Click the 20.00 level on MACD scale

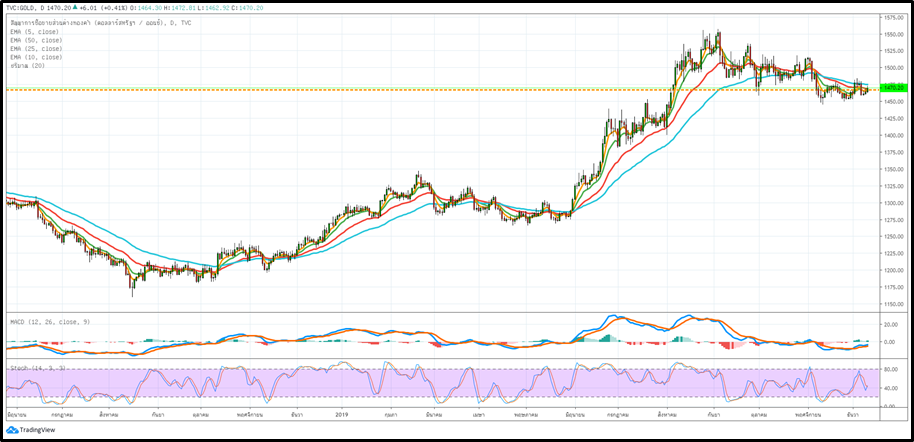(x=890, y=324)
